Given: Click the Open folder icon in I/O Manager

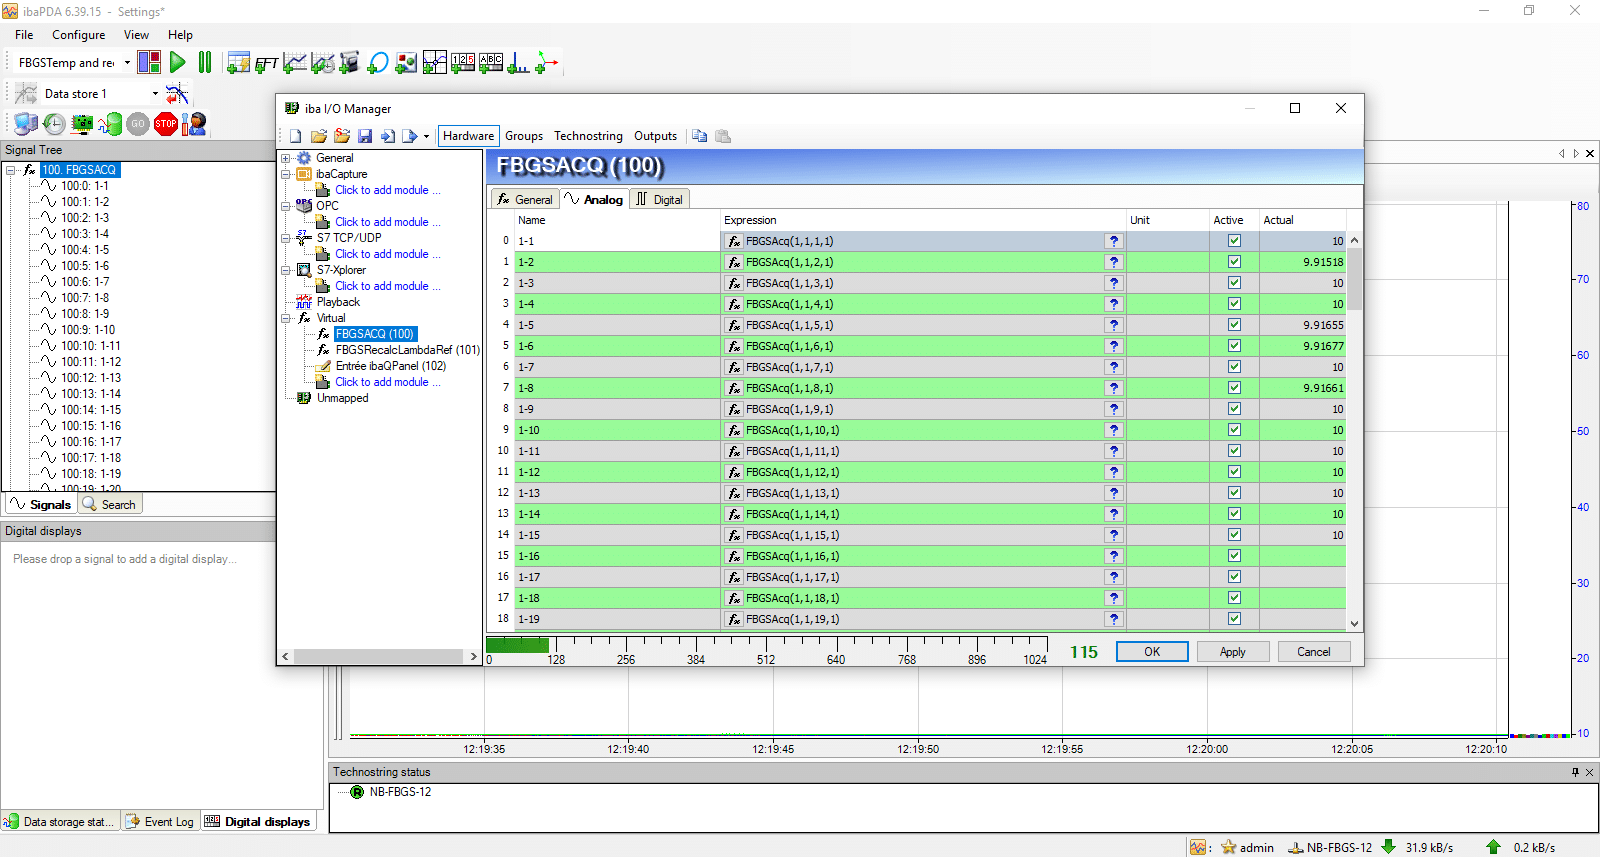Looking at the screenshot, I should (x=318, y=136).
